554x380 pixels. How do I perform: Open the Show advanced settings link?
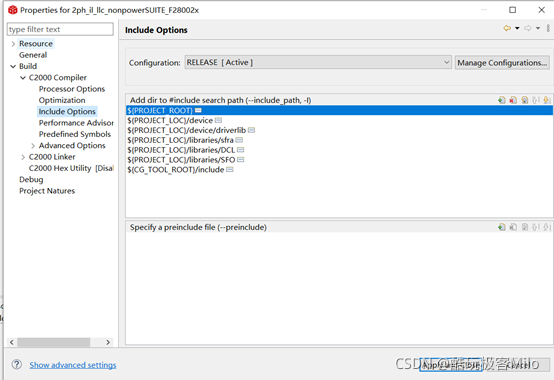click(x=73, y=365)
